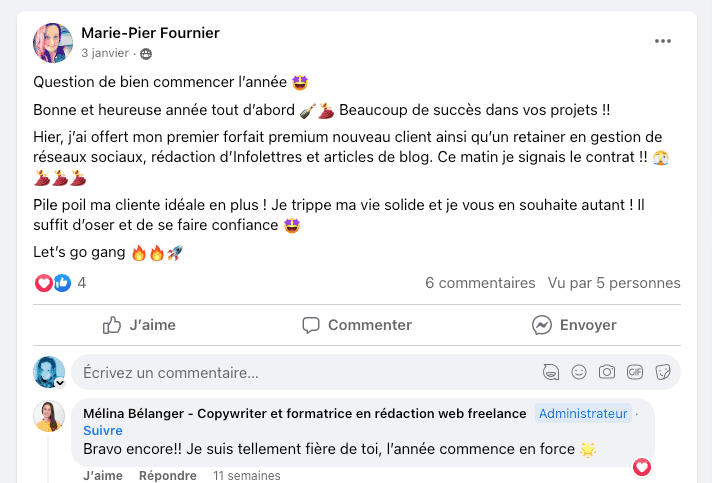The width and height of the screenshot is (712, 483).
Task: Click the avatar sticker icon in comment box
Action: coord(550,373)
